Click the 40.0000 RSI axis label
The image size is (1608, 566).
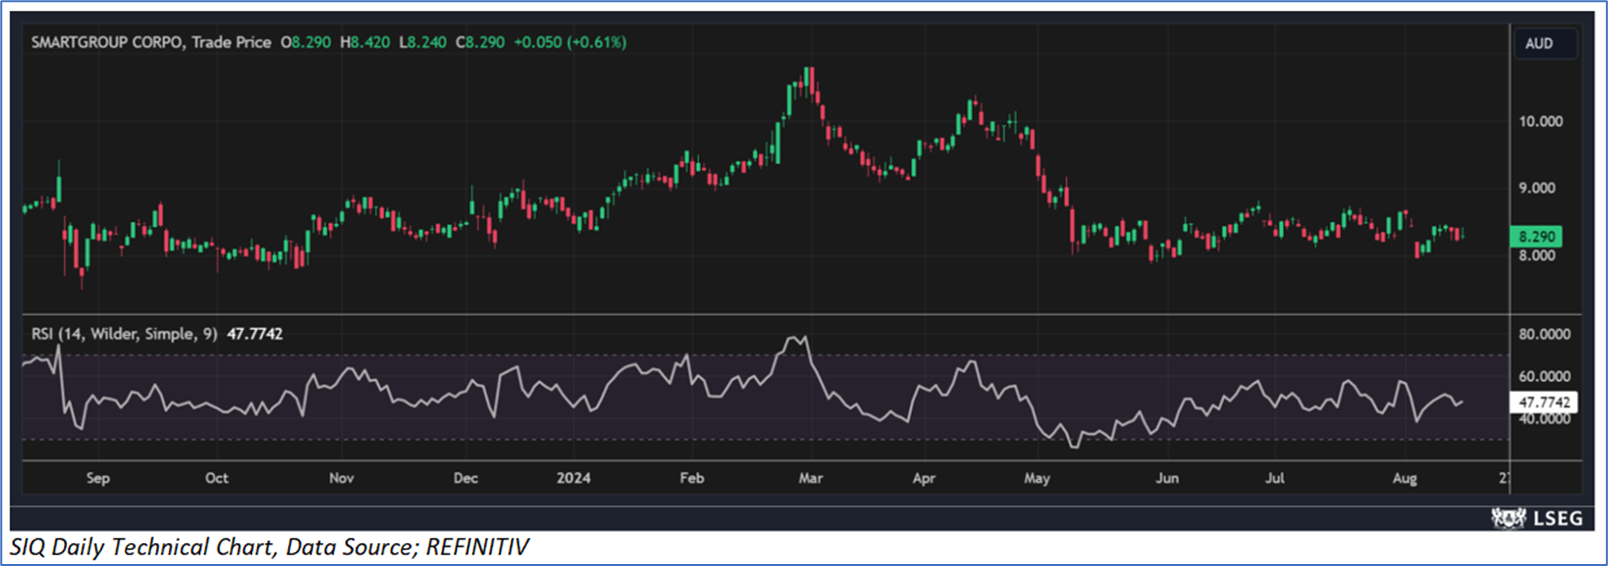click(1544, 419)
